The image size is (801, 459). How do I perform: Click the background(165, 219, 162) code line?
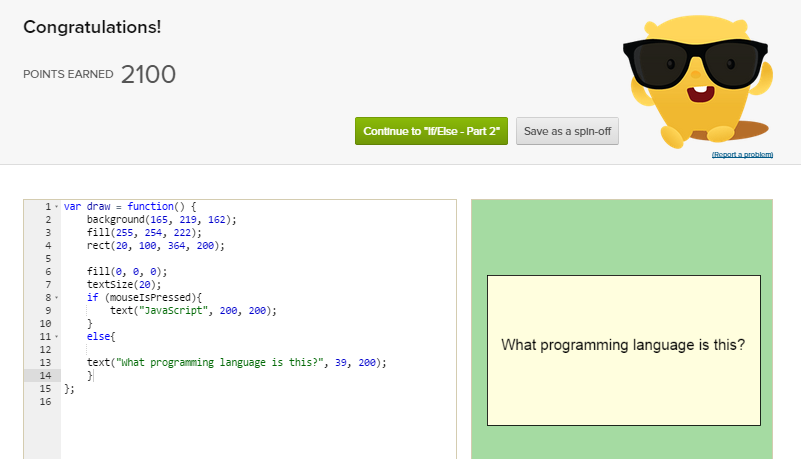[161, 219]
